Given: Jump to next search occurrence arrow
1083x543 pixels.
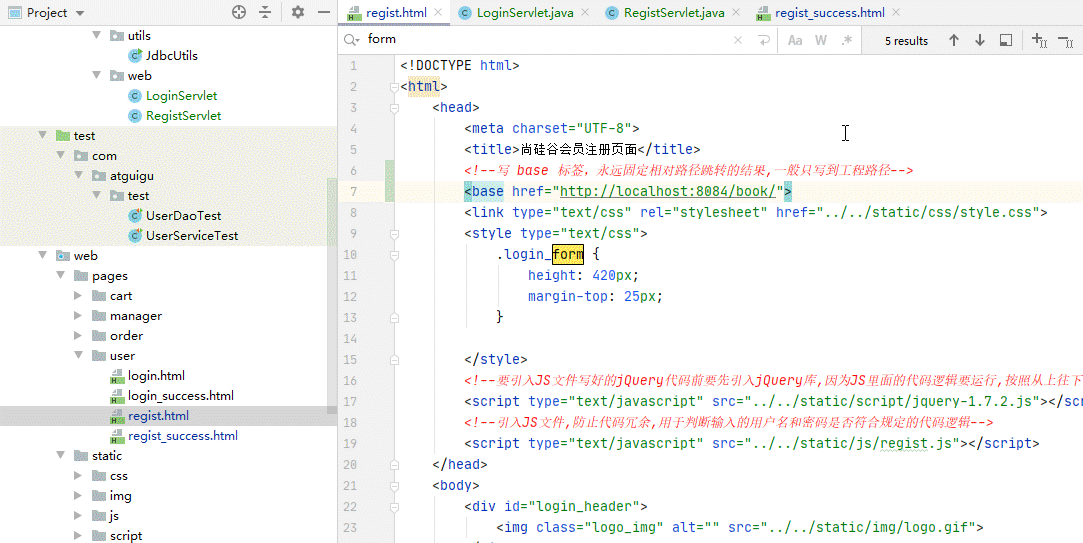Looking at the screenshot, I should [x=979, y=40].
